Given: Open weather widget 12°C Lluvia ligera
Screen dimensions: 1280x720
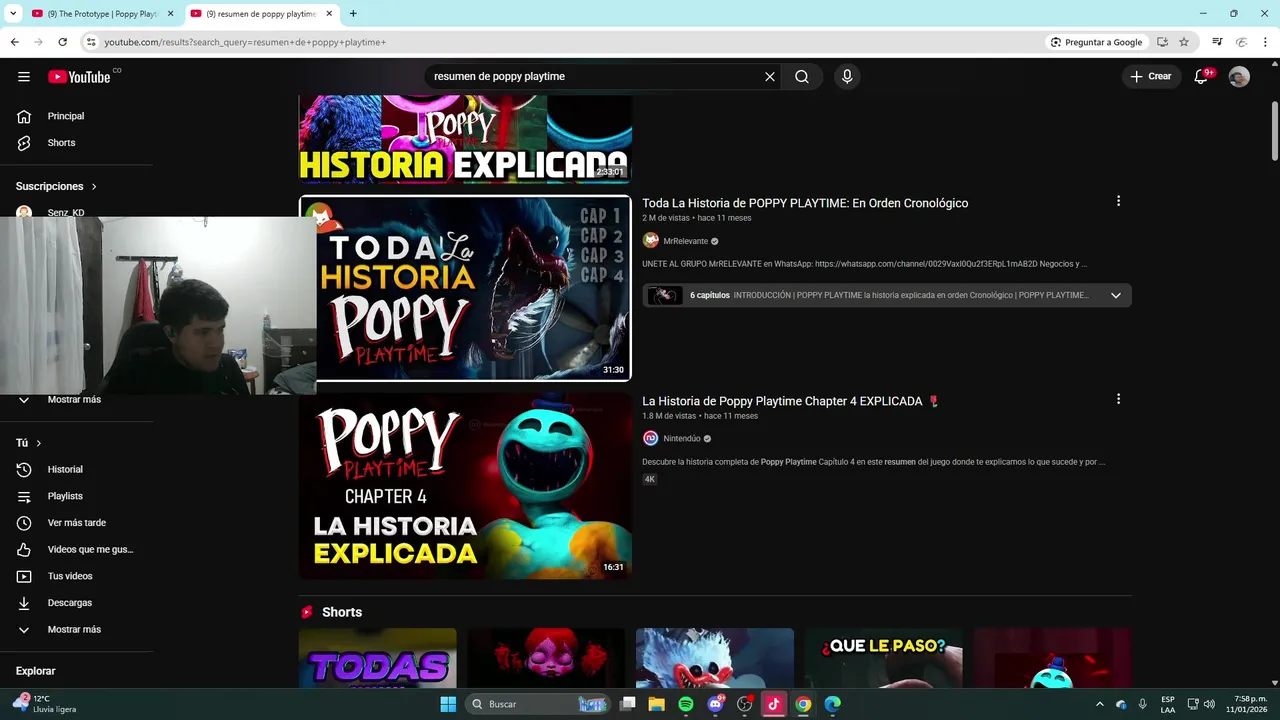Looking at the screenshot, I should tap(45, 703).
